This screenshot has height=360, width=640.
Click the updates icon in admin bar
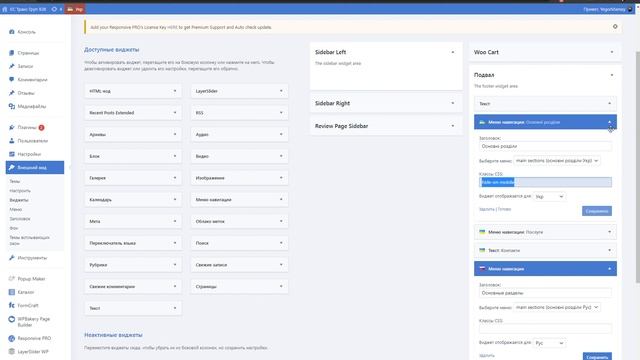pyautogui.click(x=54, y=9)
